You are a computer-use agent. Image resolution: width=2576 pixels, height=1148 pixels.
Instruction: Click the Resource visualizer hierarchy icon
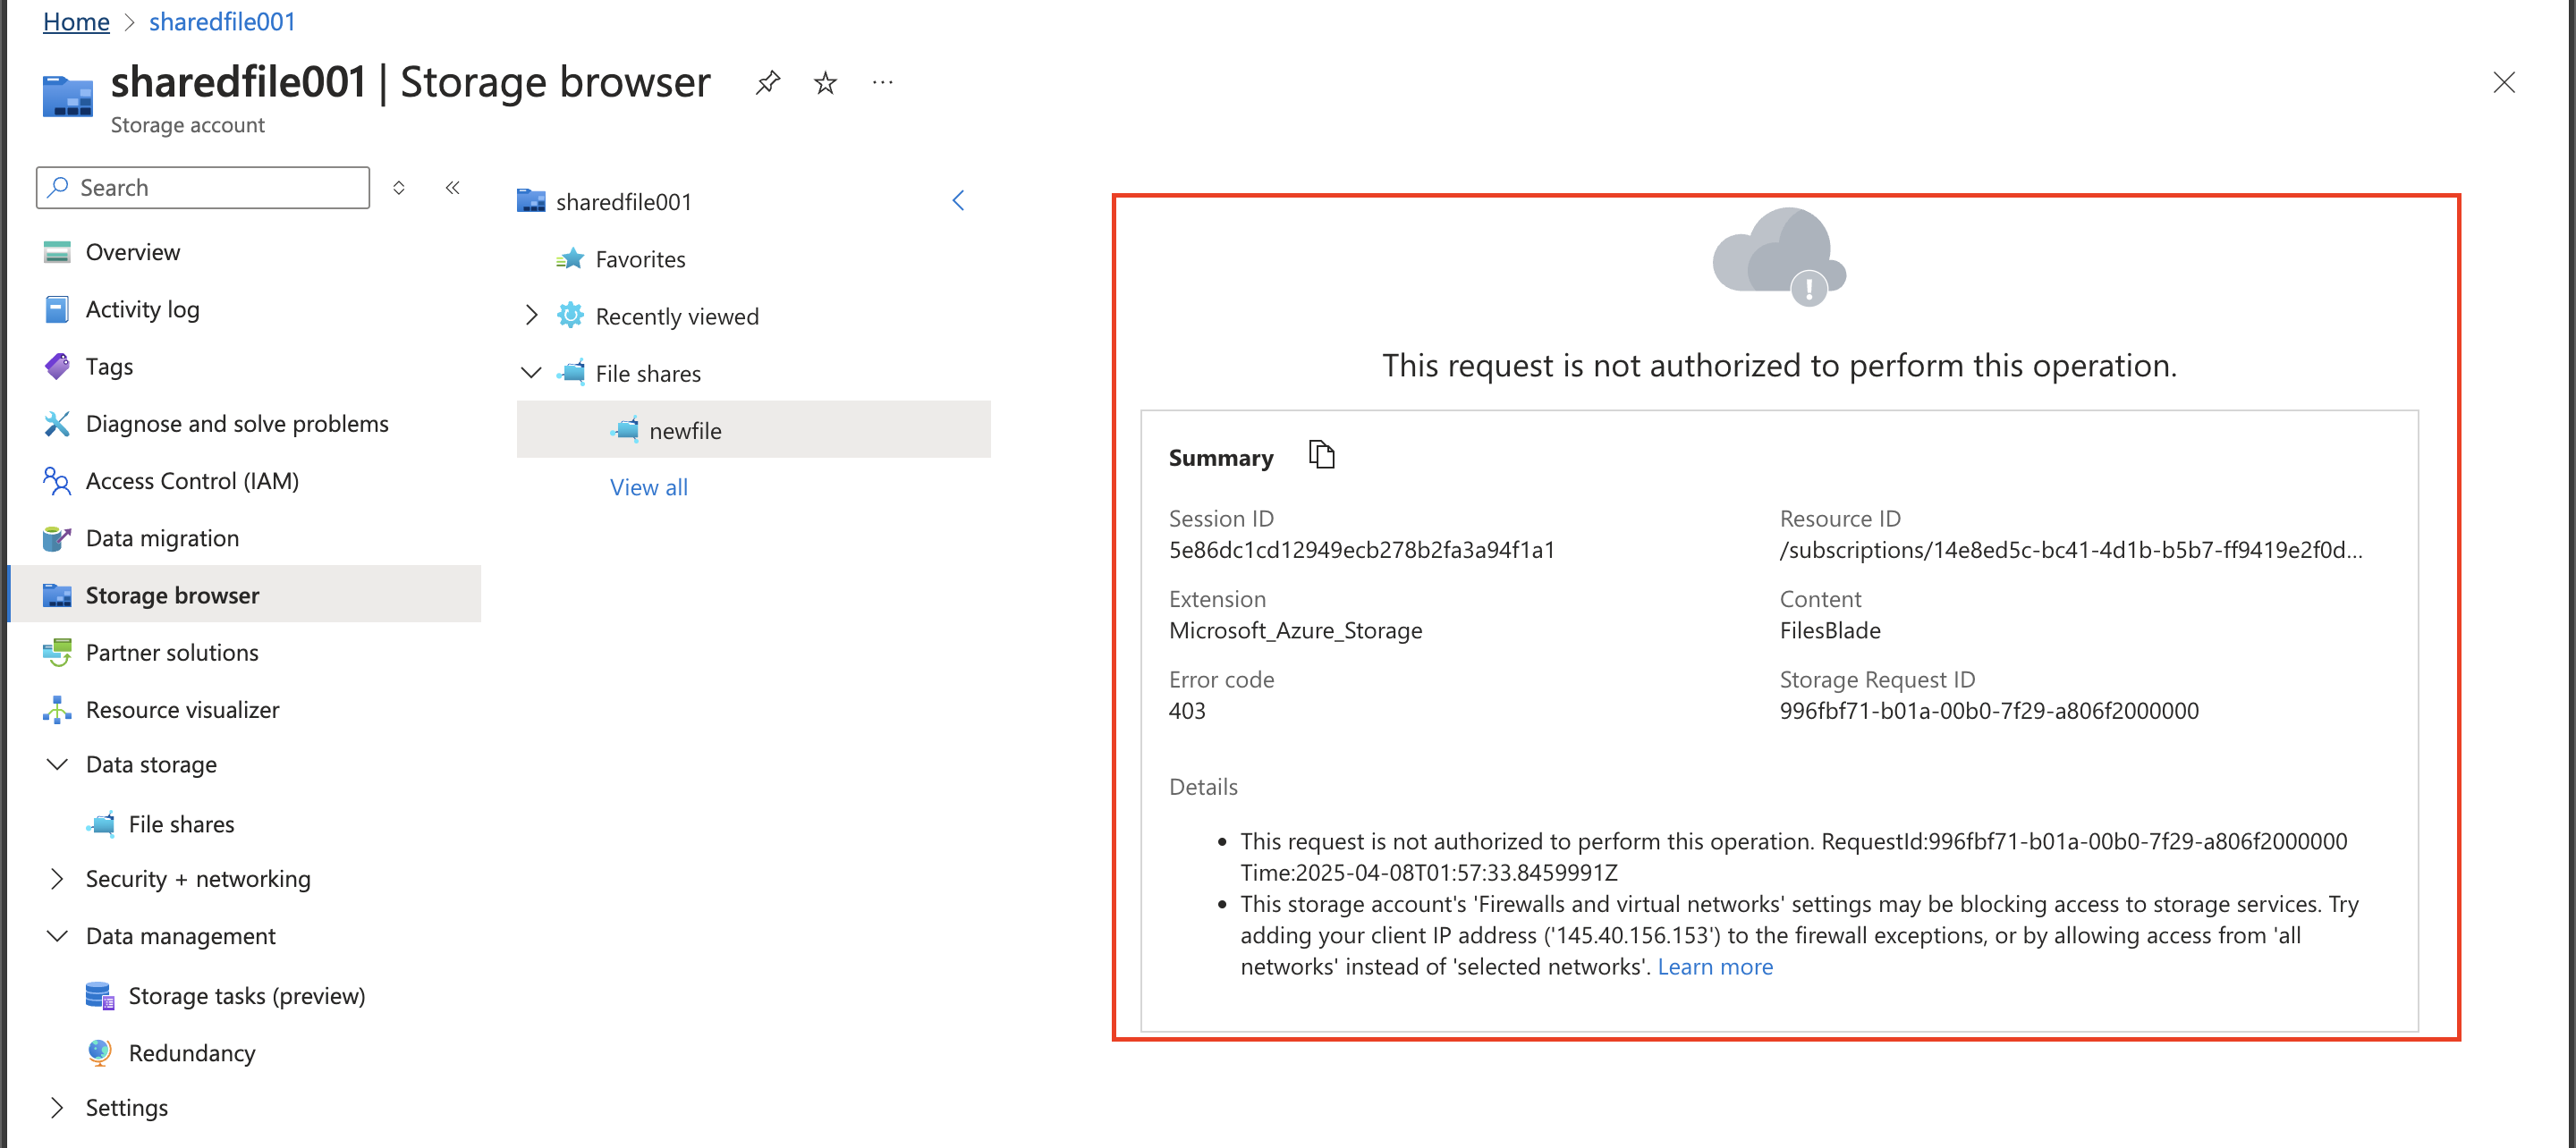click(x=57, y=709)
